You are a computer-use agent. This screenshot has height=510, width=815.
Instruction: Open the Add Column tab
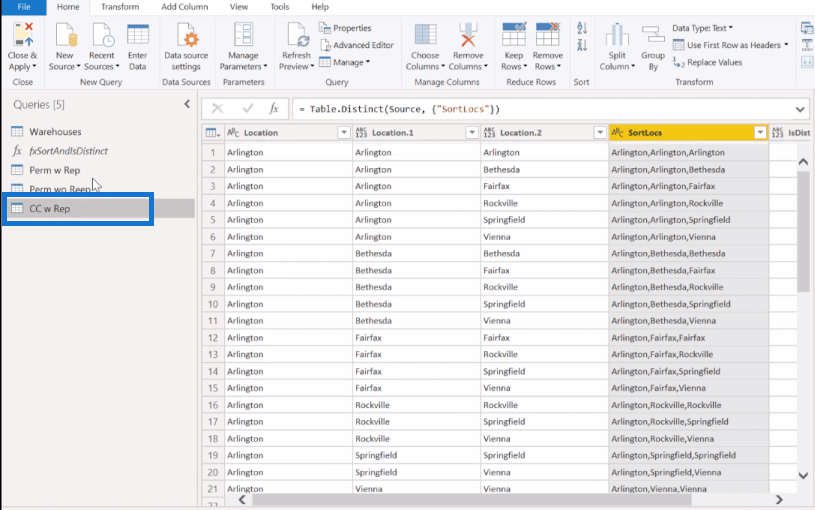(183, 7)
